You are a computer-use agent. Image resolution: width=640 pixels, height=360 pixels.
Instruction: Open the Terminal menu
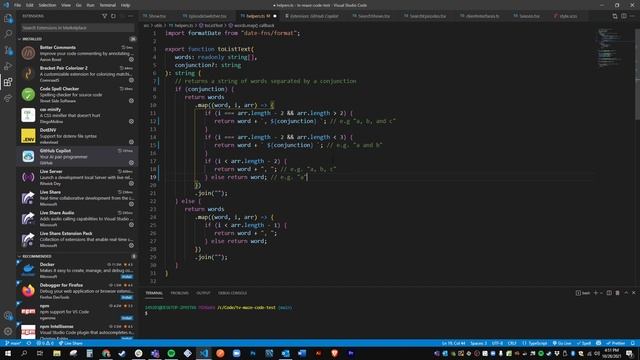click(x=108, y=5)
